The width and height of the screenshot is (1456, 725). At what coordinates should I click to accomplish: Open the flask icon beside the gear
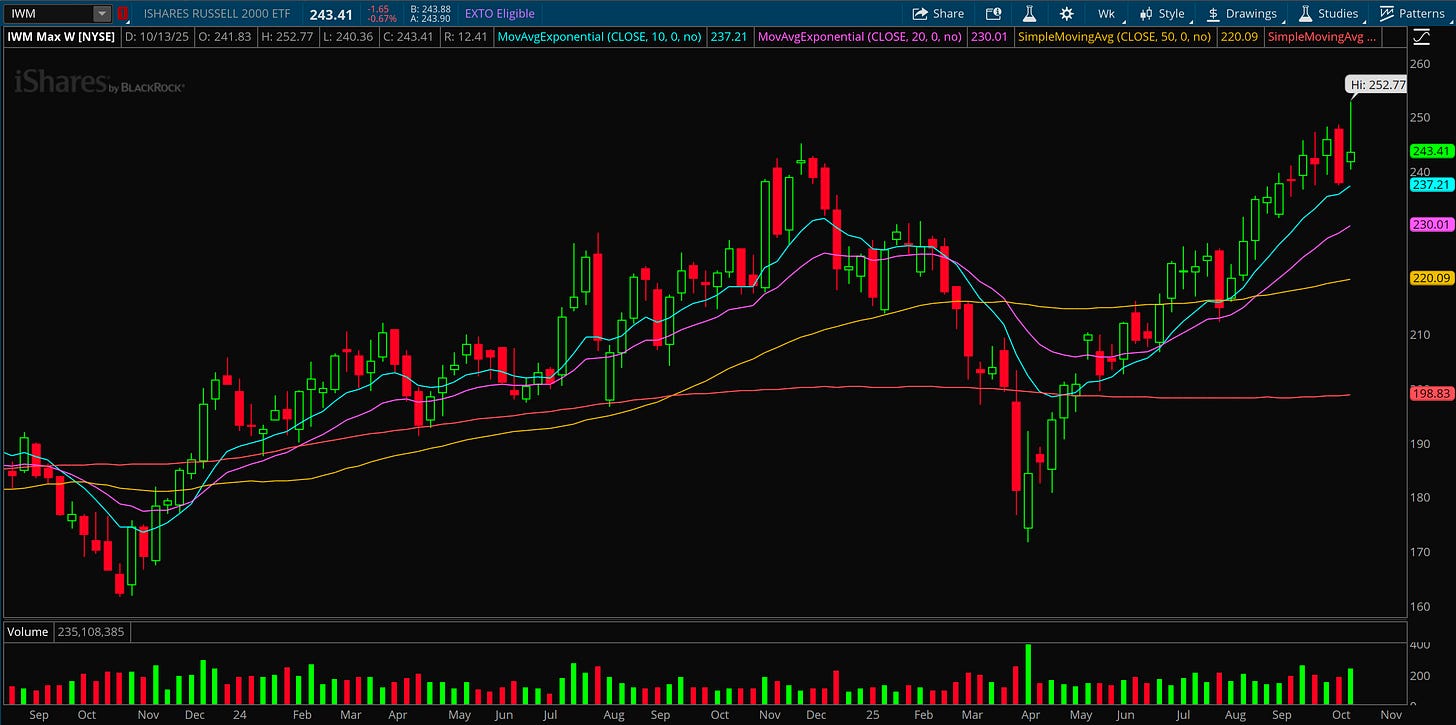(x=1027, y=14)
